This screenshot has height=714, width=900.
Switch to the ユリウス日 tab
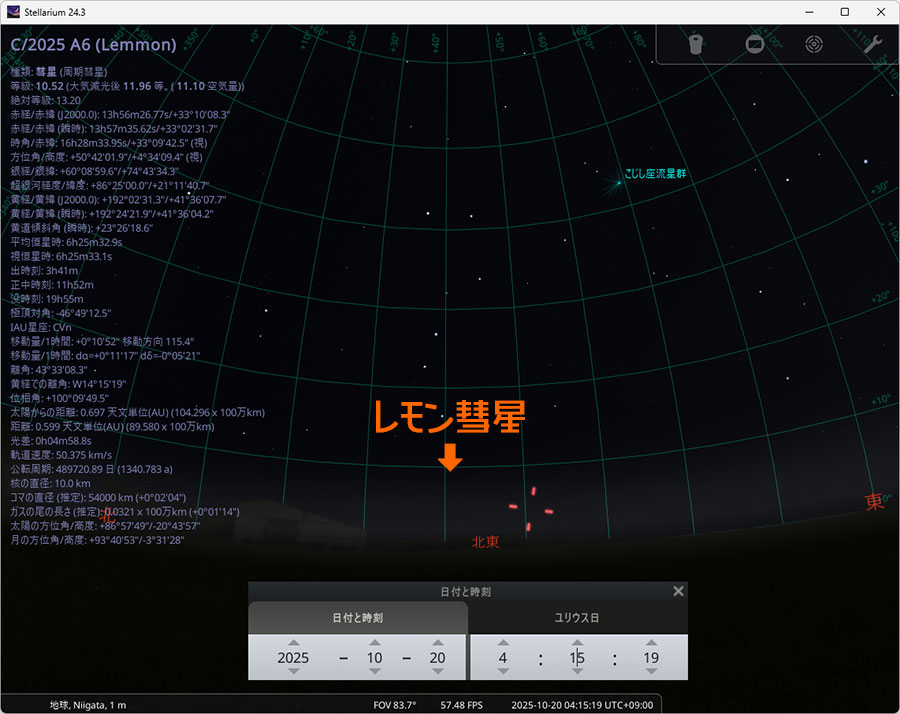579,618
